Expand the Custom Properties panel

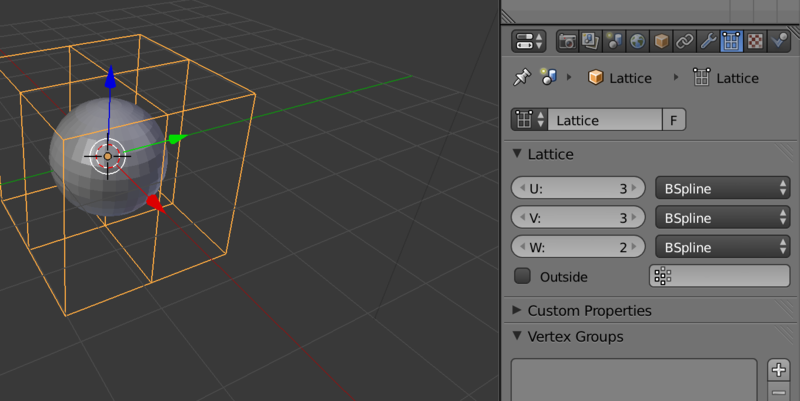pyautogui.click(x=517, y=310)
